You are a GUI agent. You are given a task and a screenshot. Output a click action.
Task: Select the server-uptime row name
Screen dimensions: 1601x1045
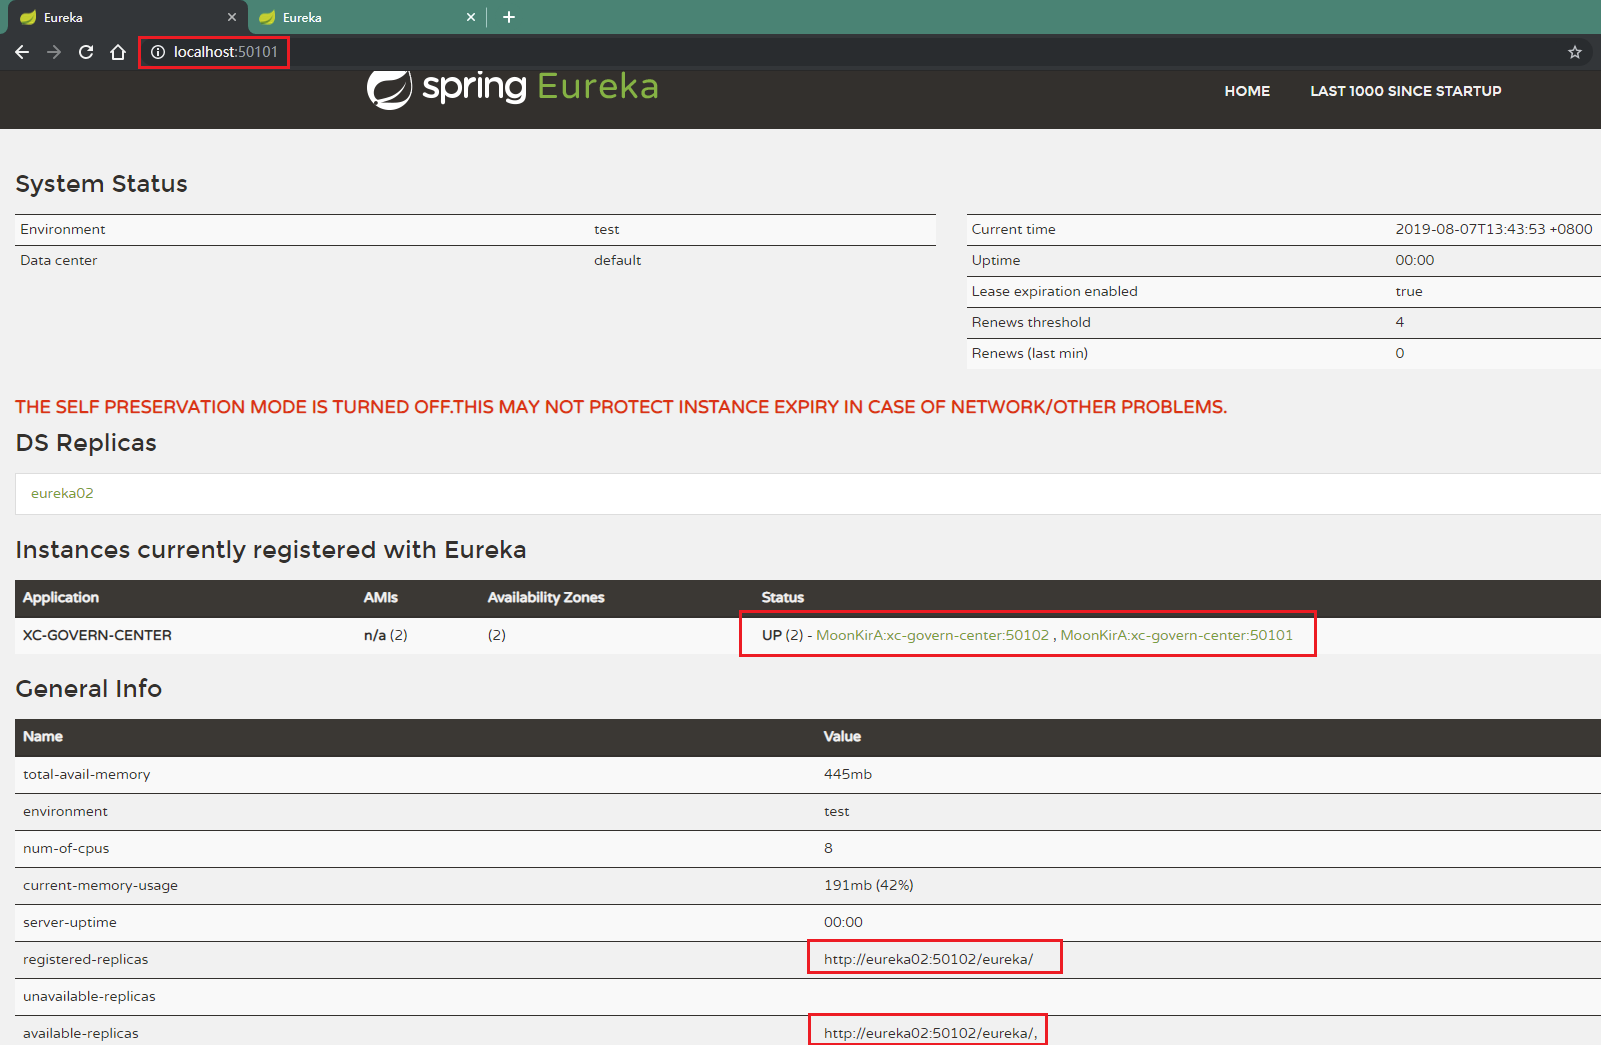[70, 922]
